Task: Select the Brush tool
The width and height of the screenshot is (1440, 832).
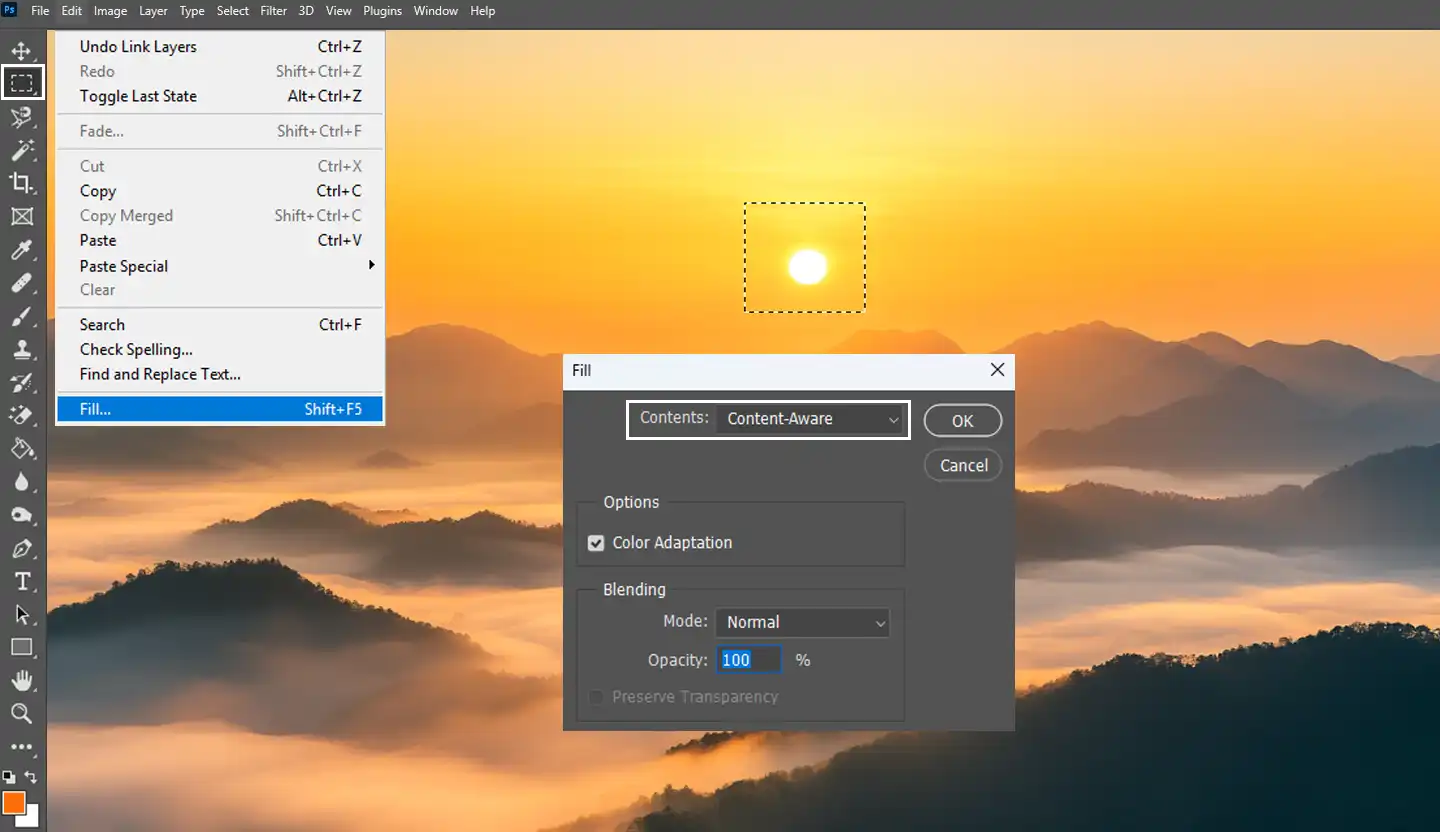Action: [21, 317]
